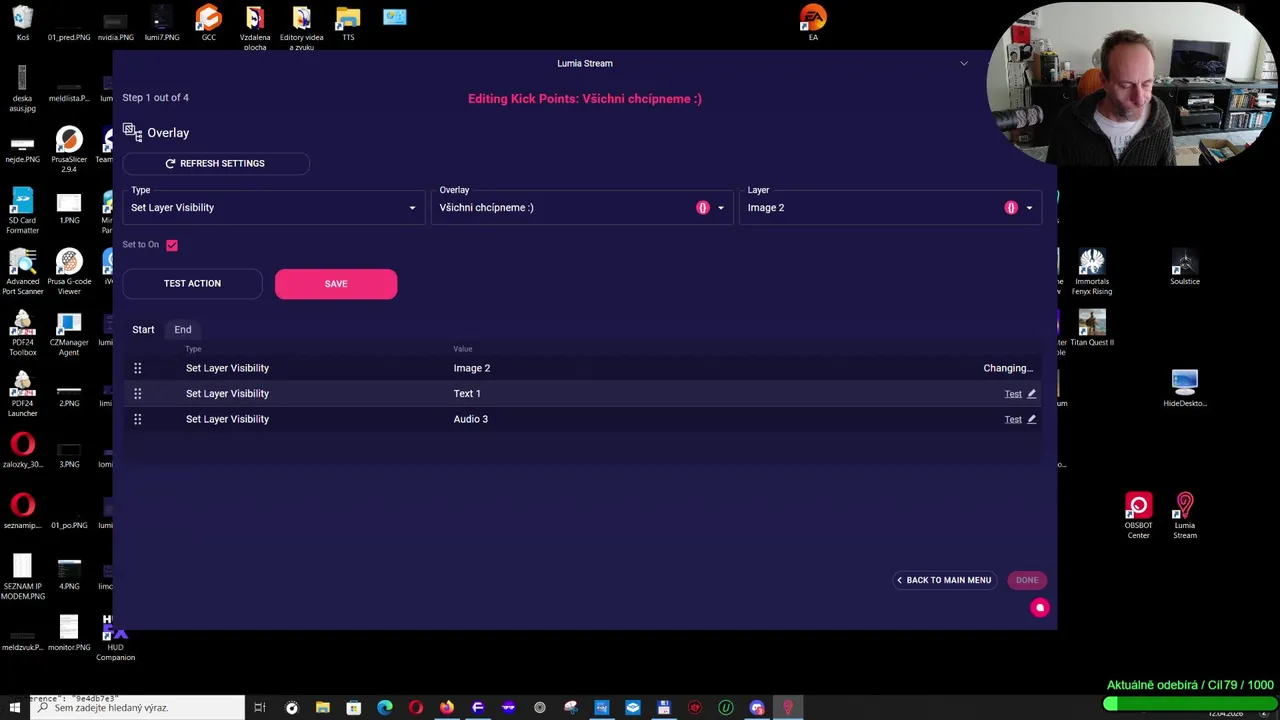Open the PrusaSlicer 2.9.4 desktop shortcut
The image size is (1280, 720).
[69, 150]
